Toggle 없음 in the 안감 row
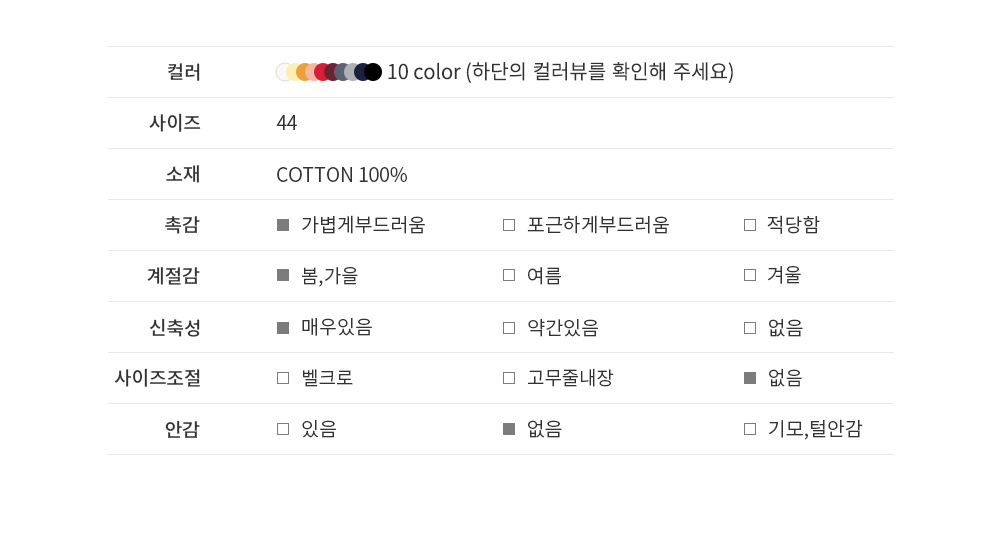The image size is (1000, 536). (509, 429)
